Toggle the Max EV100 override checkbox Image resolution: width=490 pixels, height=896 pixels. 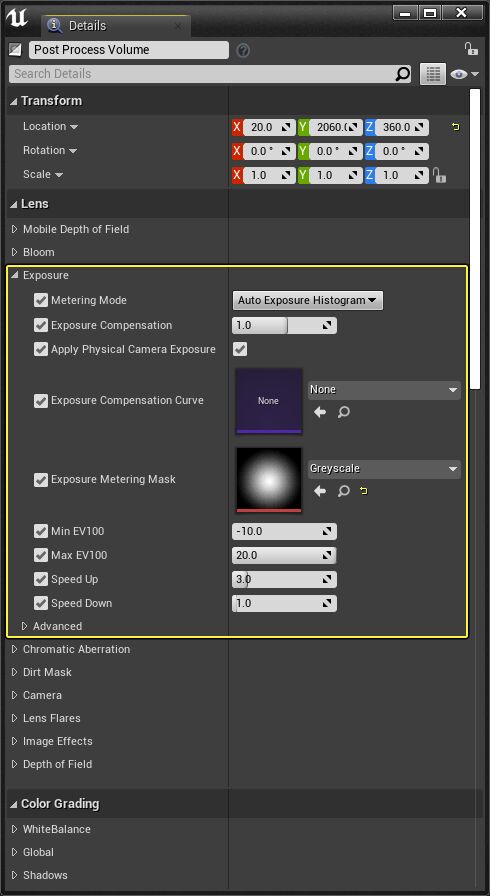[x=41, y=555]
